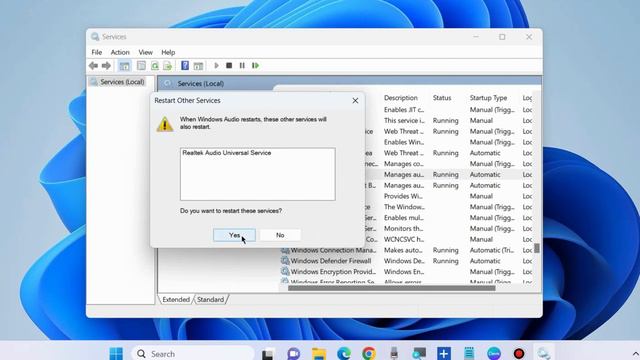Open File Explorer from the taskbar
The width and height of the screenshot is (640, 360).
(x=319, y=353)
